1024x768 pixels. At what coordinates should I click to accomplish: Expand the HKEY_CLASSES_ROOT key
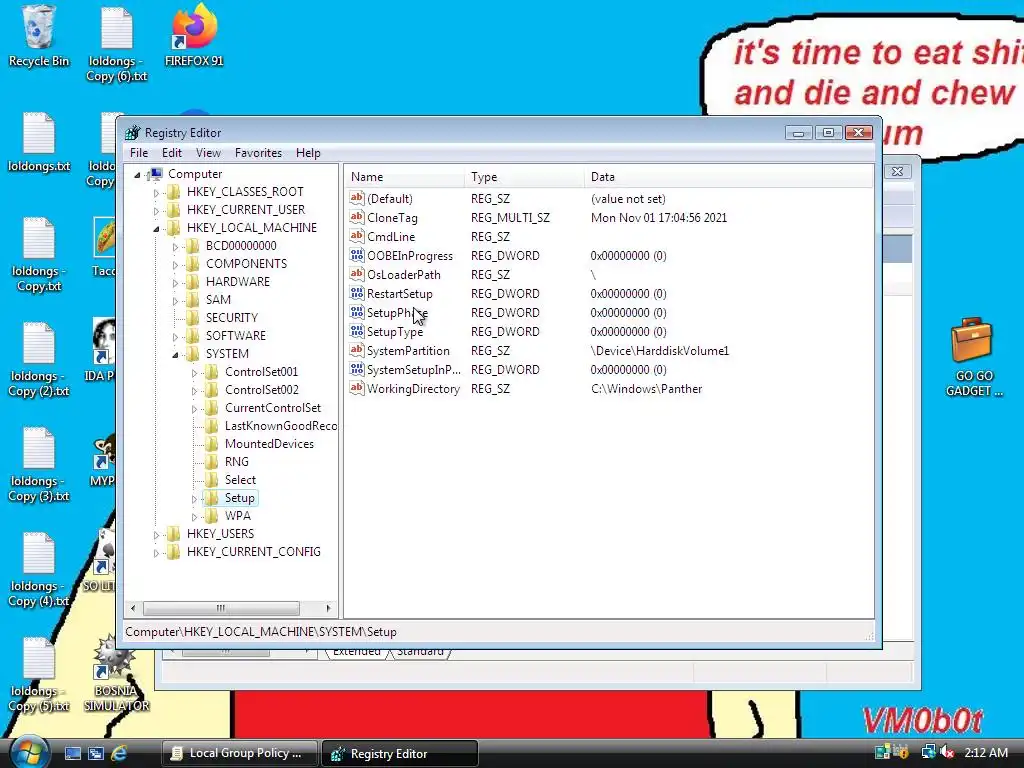[156, 193]
